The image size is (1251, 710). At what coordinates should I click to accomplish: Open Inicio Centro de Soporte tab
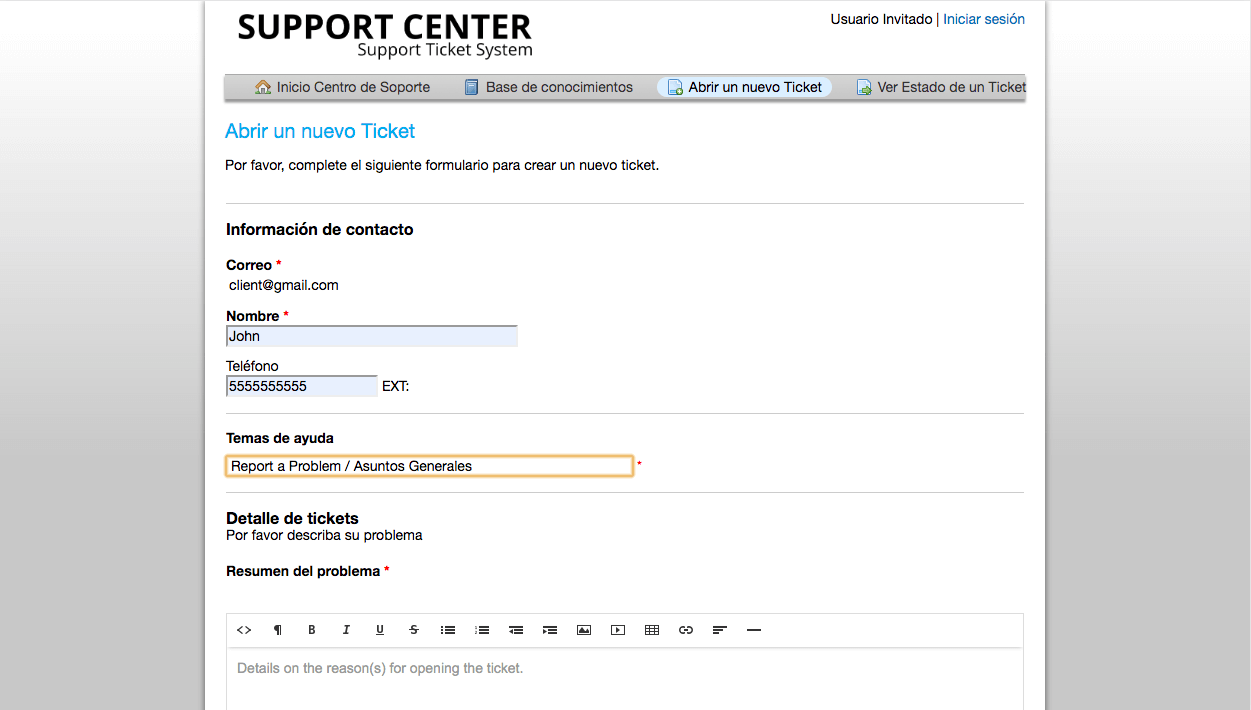tap(343, 87)
